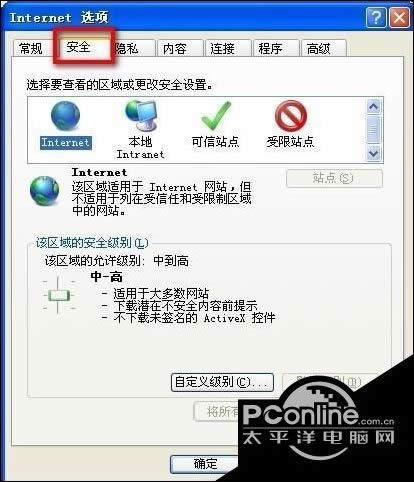
Task: Click the 受限站点 zone label
Action: (x=290, y=142)
